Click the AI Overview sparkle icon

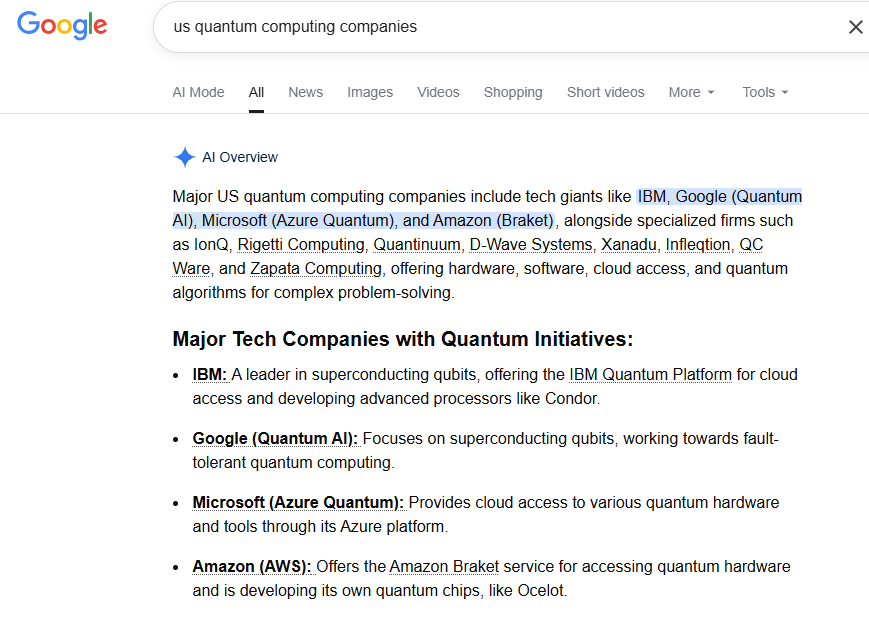pos(184,157)
